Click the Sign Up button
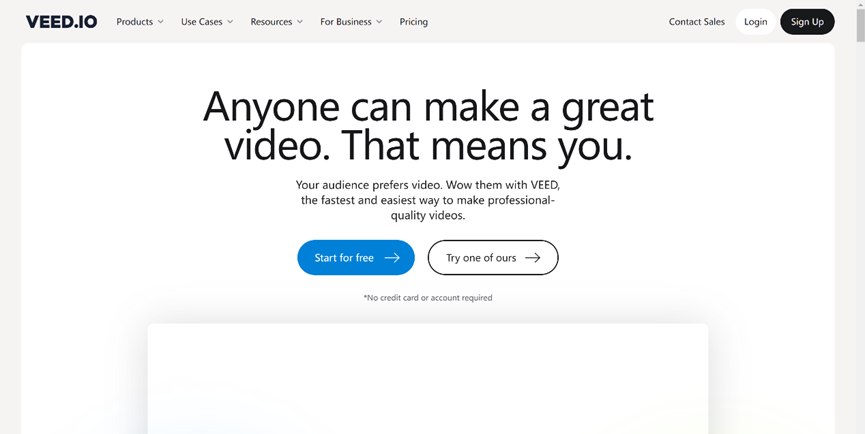Viewport: 865px width, 434px height. (807, 22)
